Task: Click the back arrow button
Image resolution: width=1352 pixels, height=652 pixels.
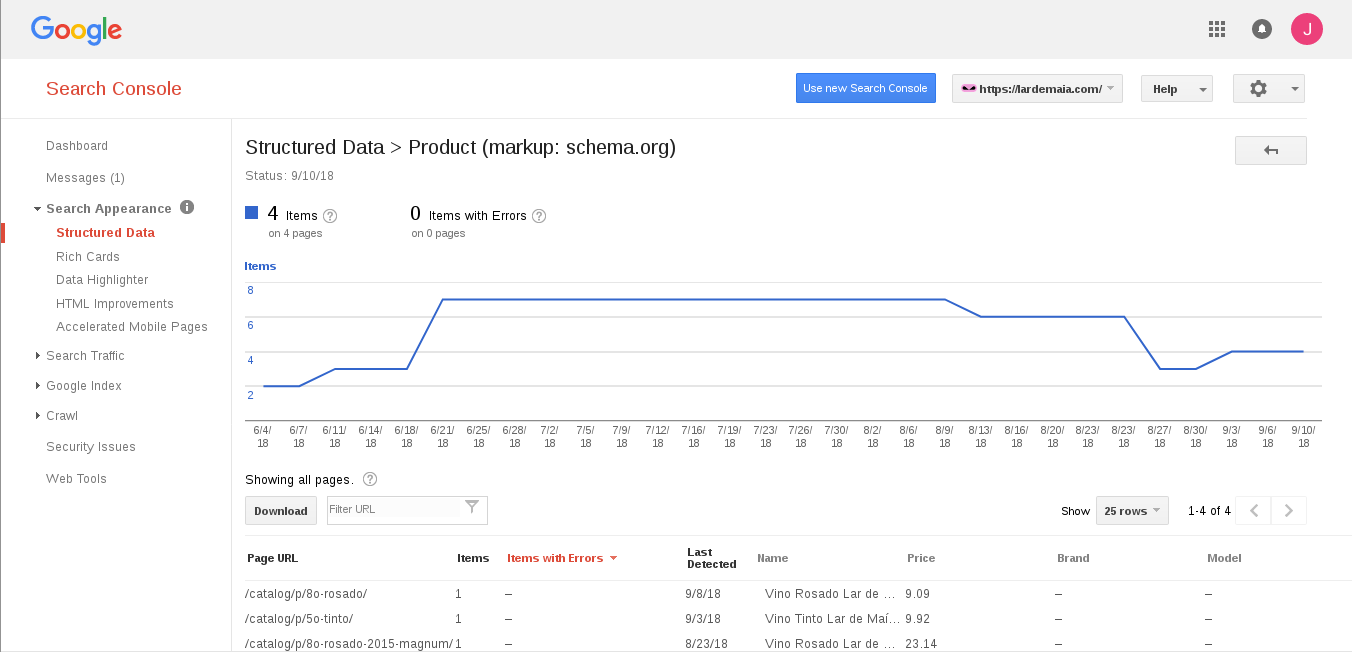Action: (x=1271, y=150)
